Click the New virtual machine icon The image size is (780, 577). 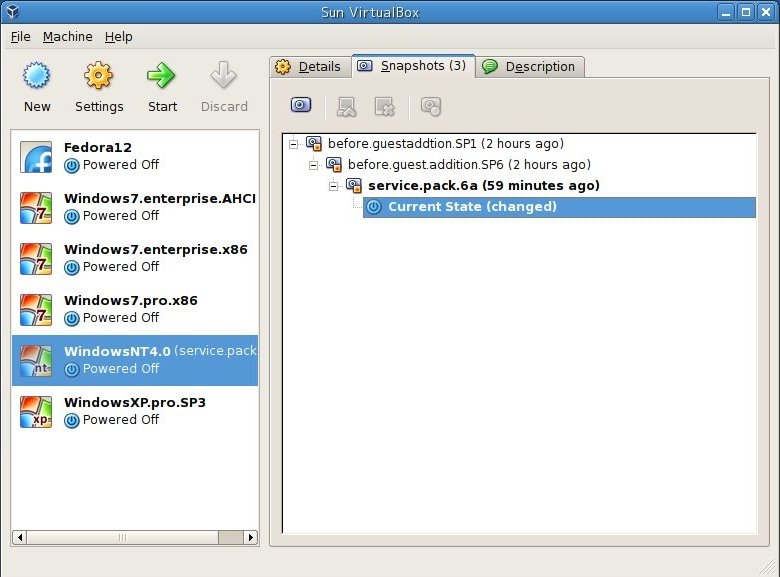click(36, 75)
